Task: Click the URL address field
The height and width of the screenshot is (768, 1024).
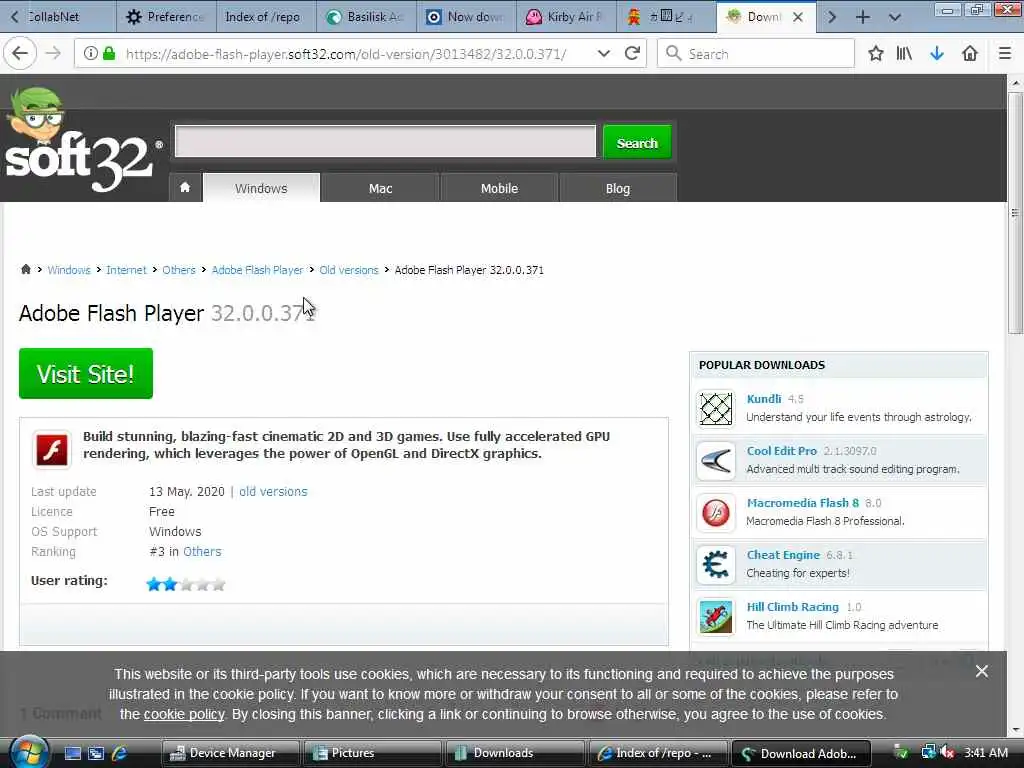Action: tap(346, 54)
